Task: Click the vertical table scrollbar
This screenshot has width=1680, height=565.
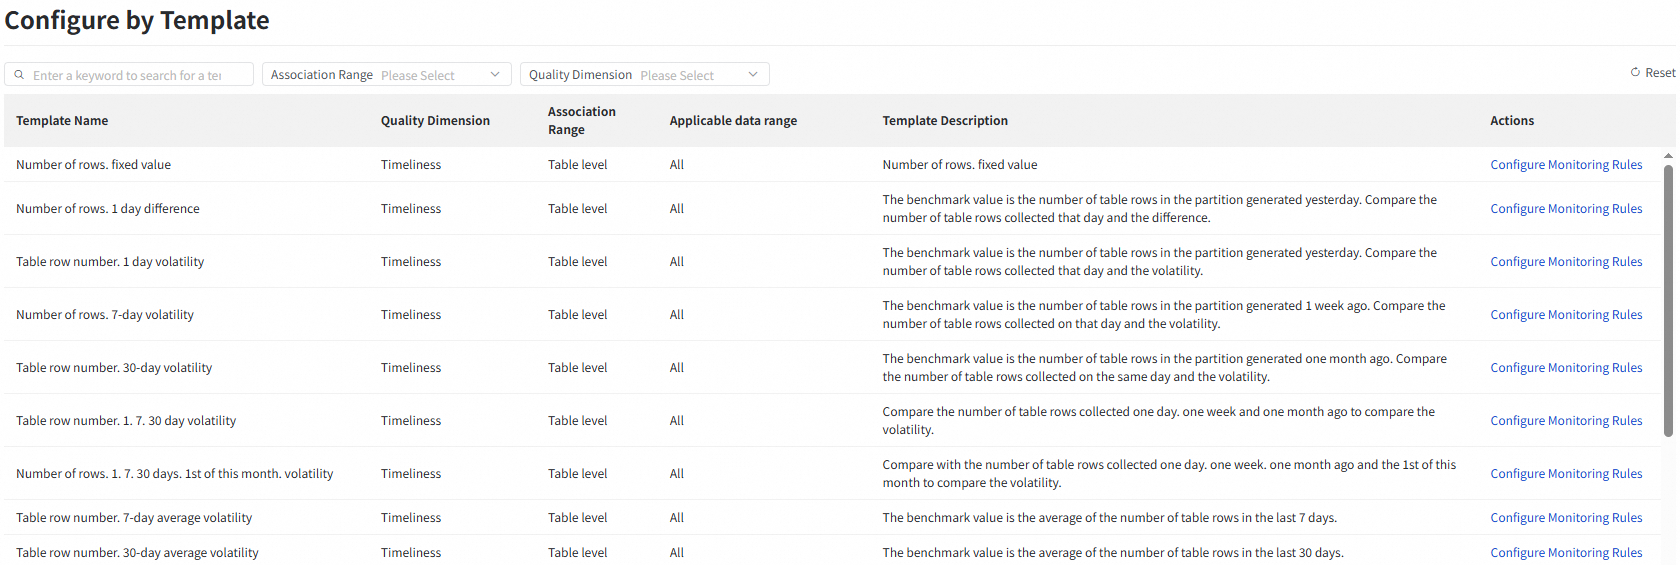Action: (1668, 300)
